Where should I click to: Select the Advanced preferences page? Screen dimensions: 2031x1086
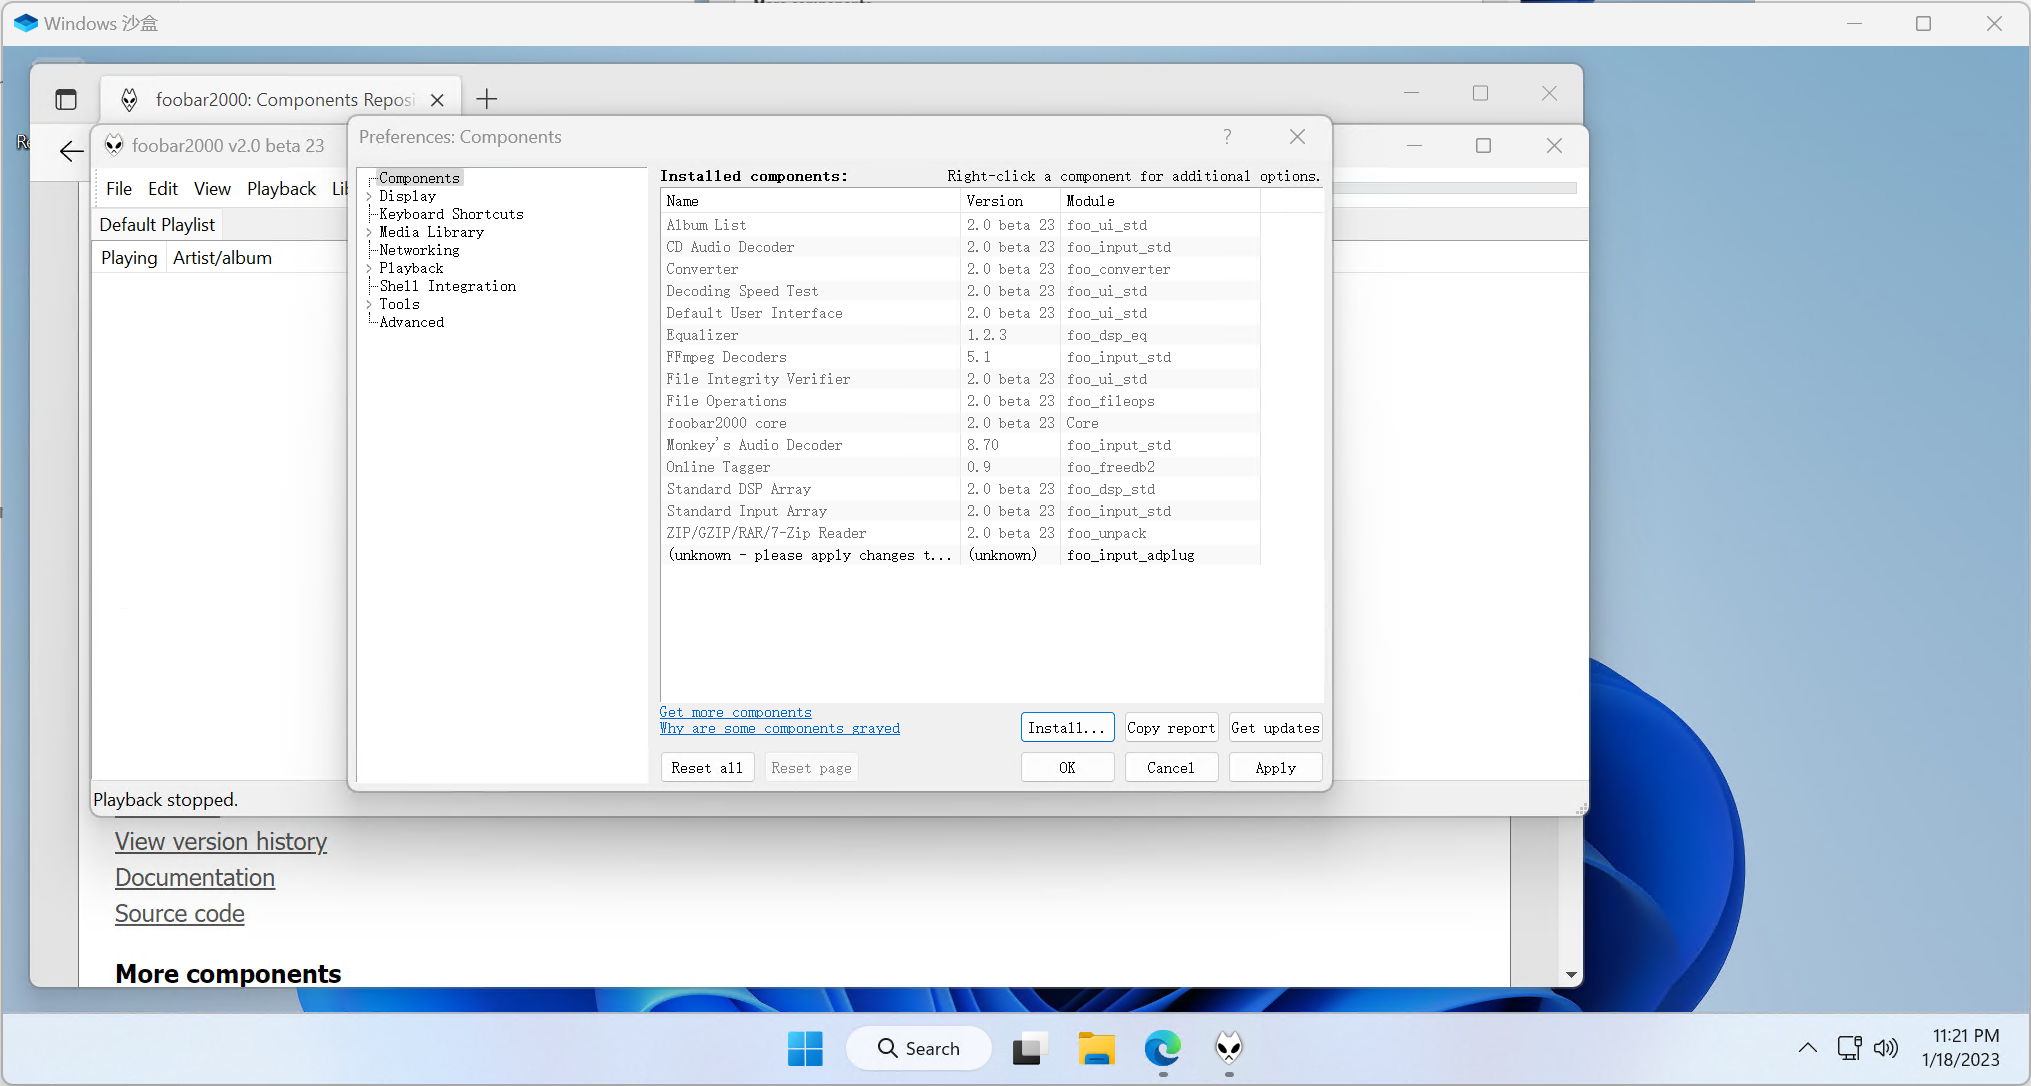(x=411, y=322)
